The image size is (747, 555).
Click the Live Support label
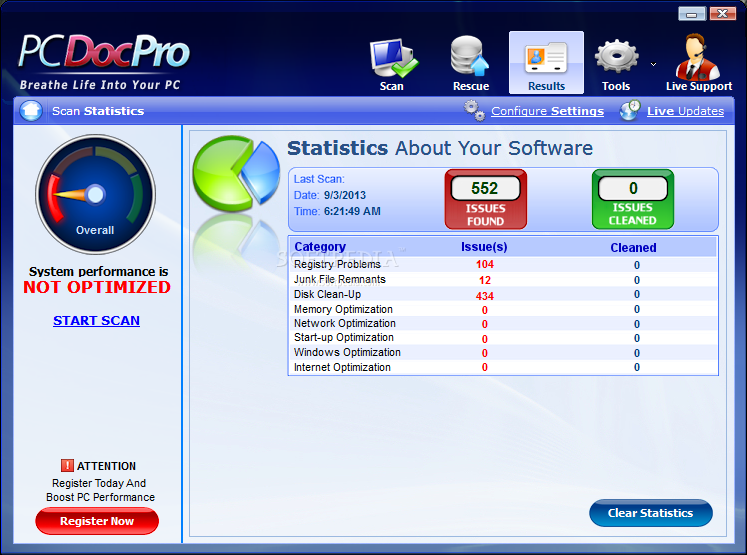pos(699,86)
